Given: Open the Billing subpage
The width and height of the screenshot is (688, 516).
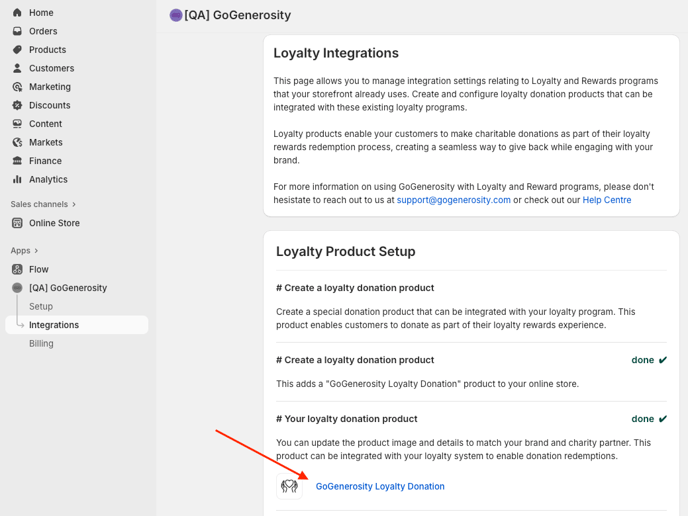Looking at the screenshot, I should click(41, 344).
